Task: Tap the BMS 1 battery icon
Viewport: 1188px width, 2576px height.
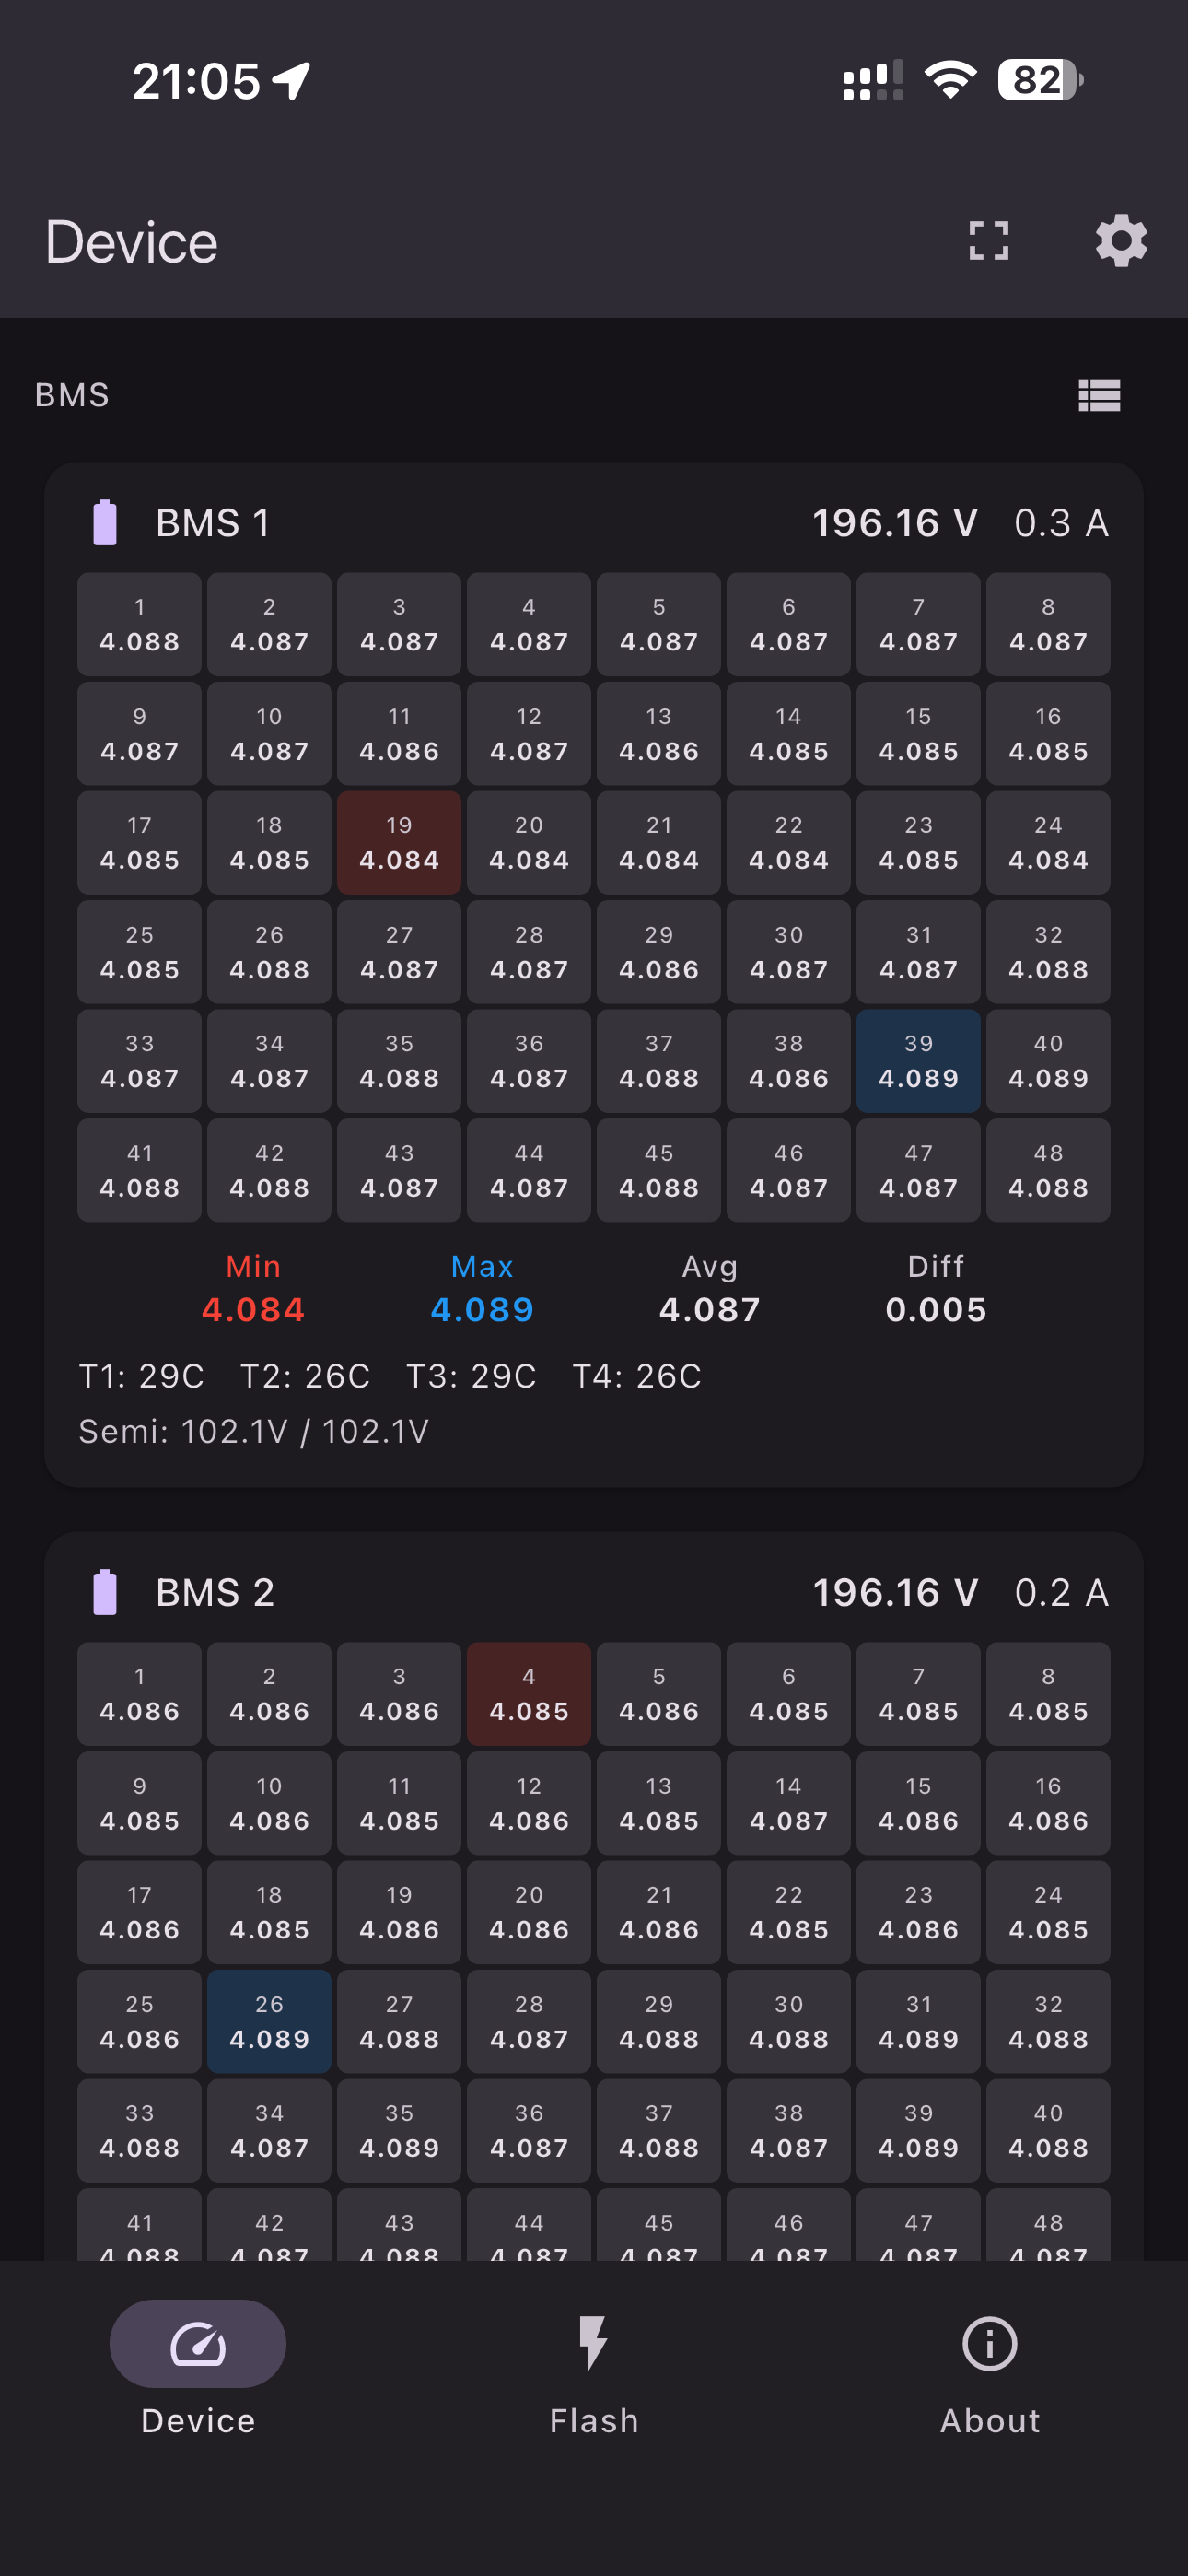Action: [105, 523]
